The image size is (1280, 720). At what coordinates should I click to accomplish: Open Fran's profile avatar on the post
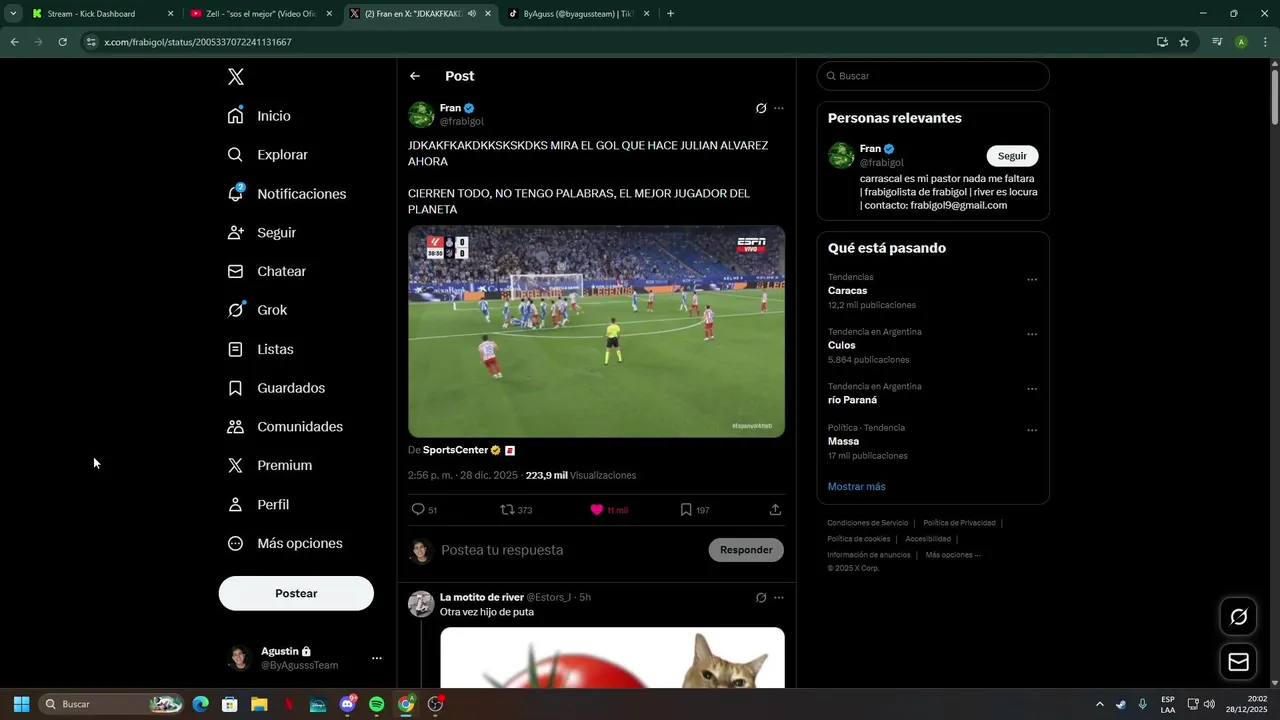tap(421, 114)
